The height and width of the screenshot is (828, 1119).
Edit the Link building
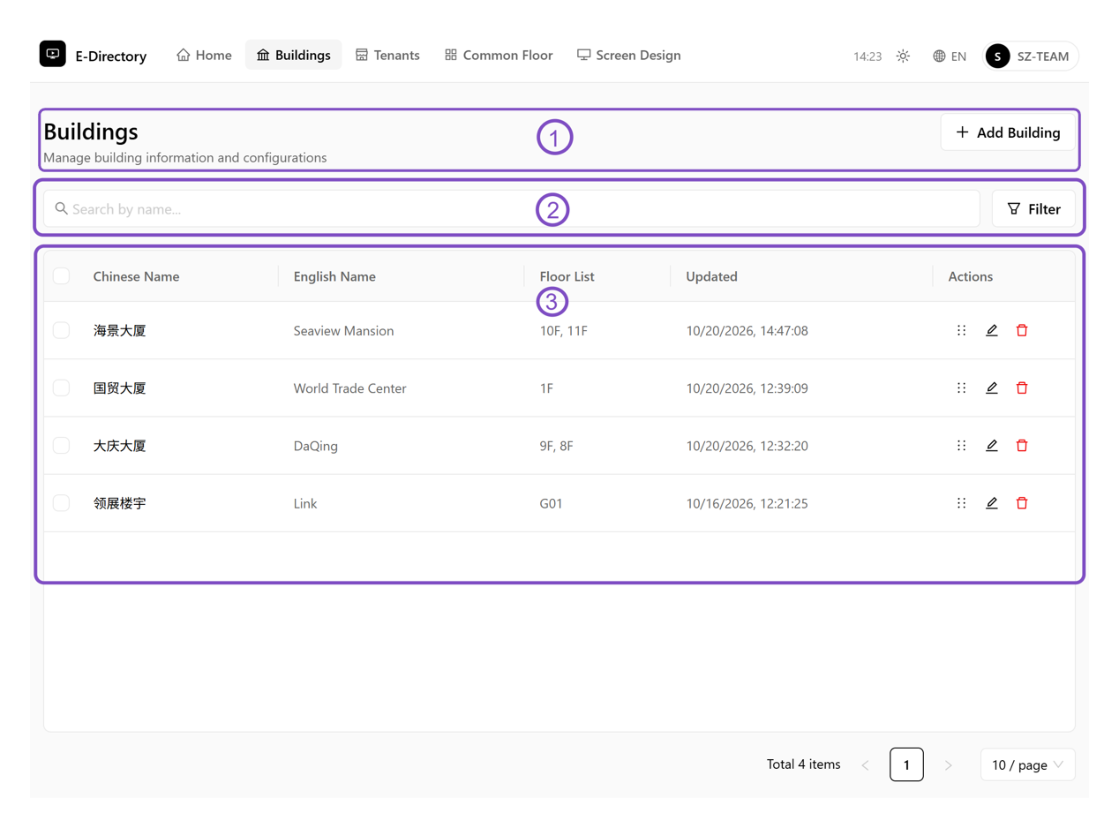[991, 503]
